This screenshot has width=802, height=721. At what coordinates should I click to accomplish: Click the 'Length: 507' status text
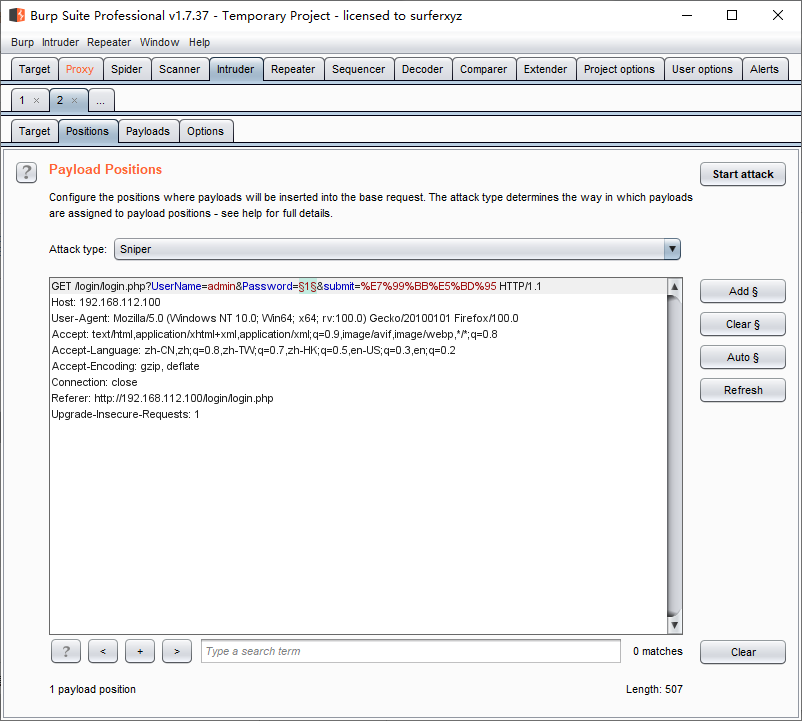click(654, 689)
